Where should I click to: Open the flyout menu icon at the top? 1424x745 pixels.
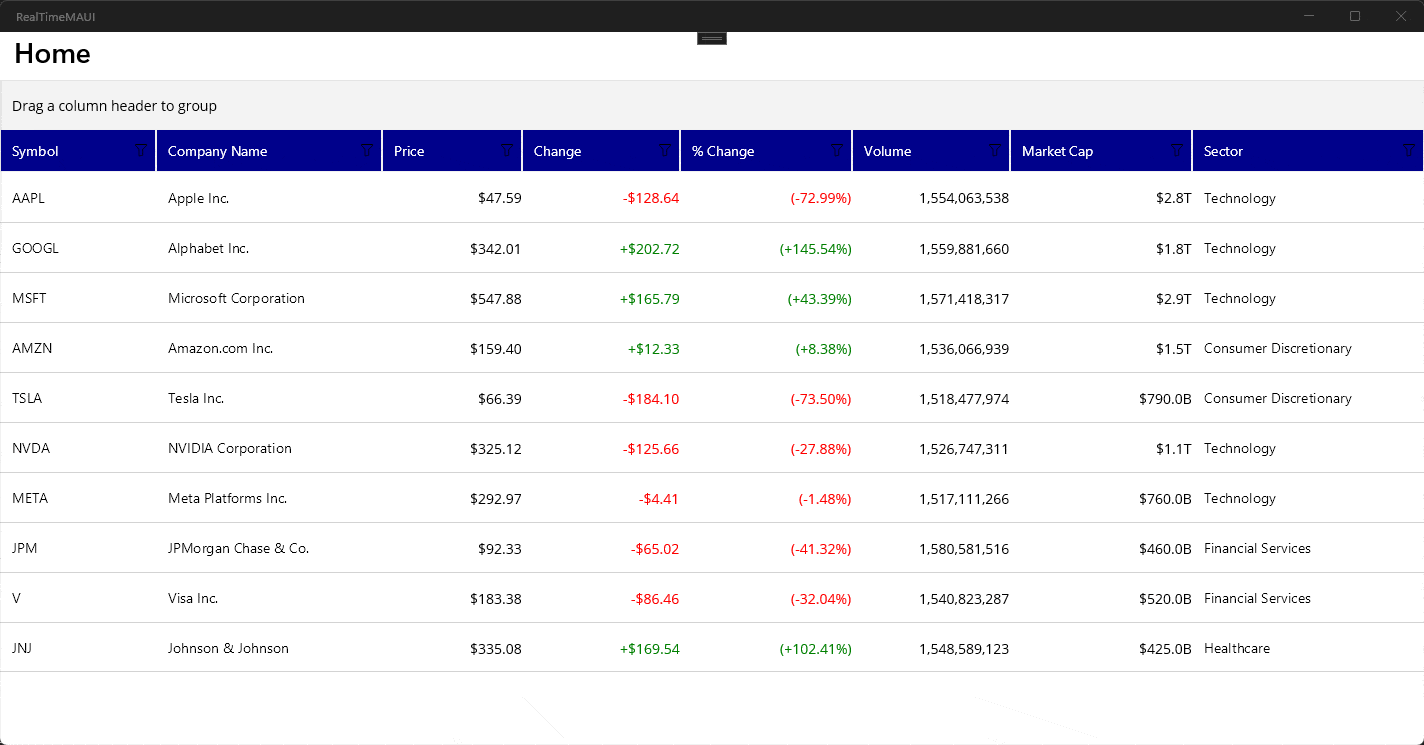(x=711, y=37)
